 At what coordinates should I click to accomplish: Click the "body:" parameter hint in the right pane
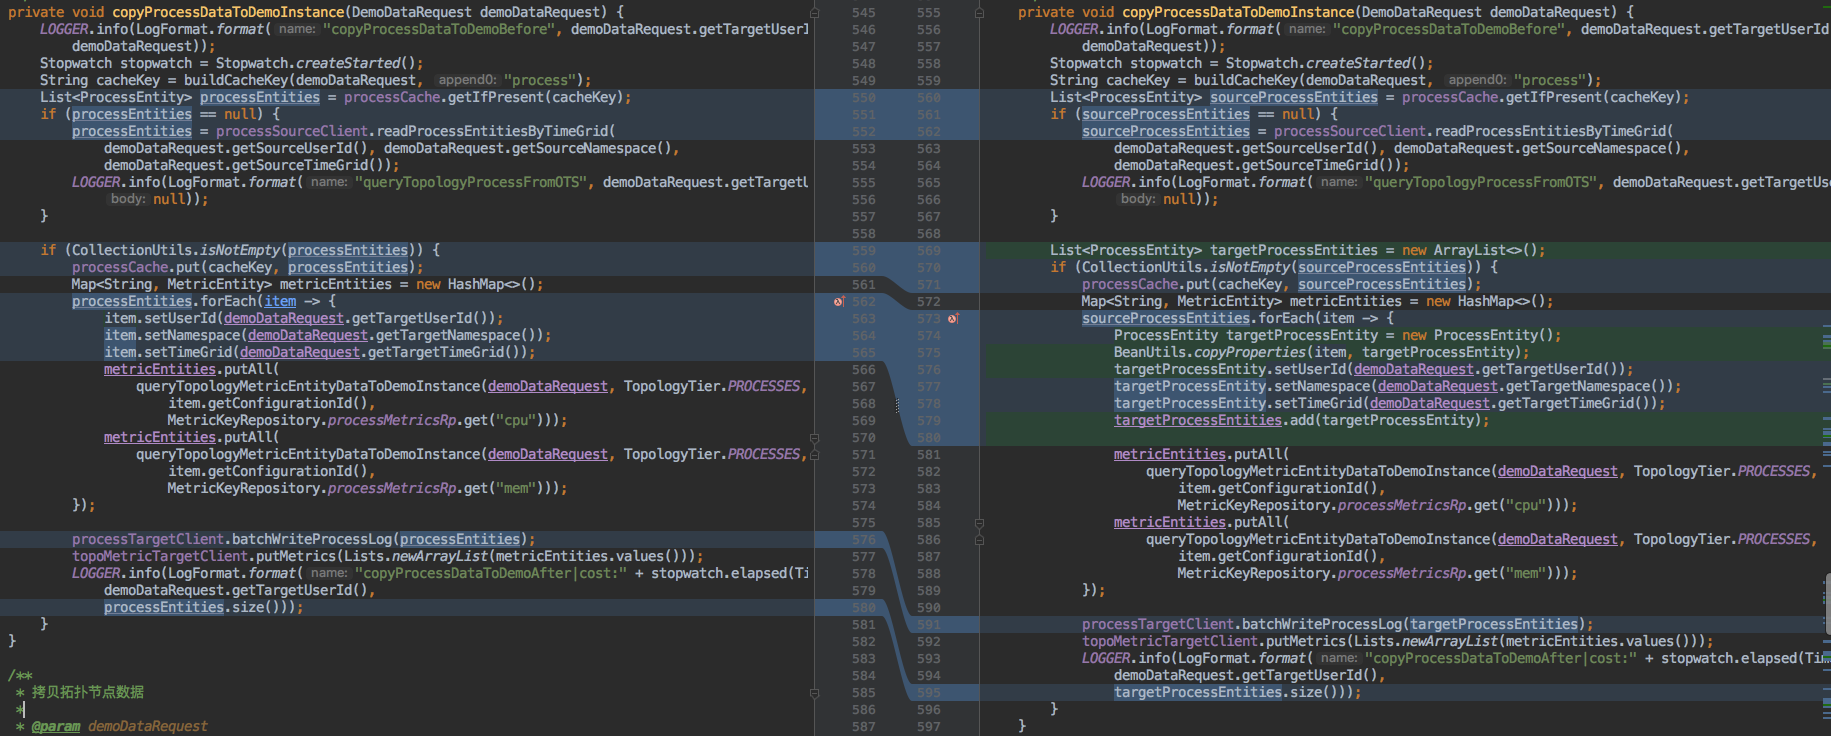click(x=1138, y=199)
